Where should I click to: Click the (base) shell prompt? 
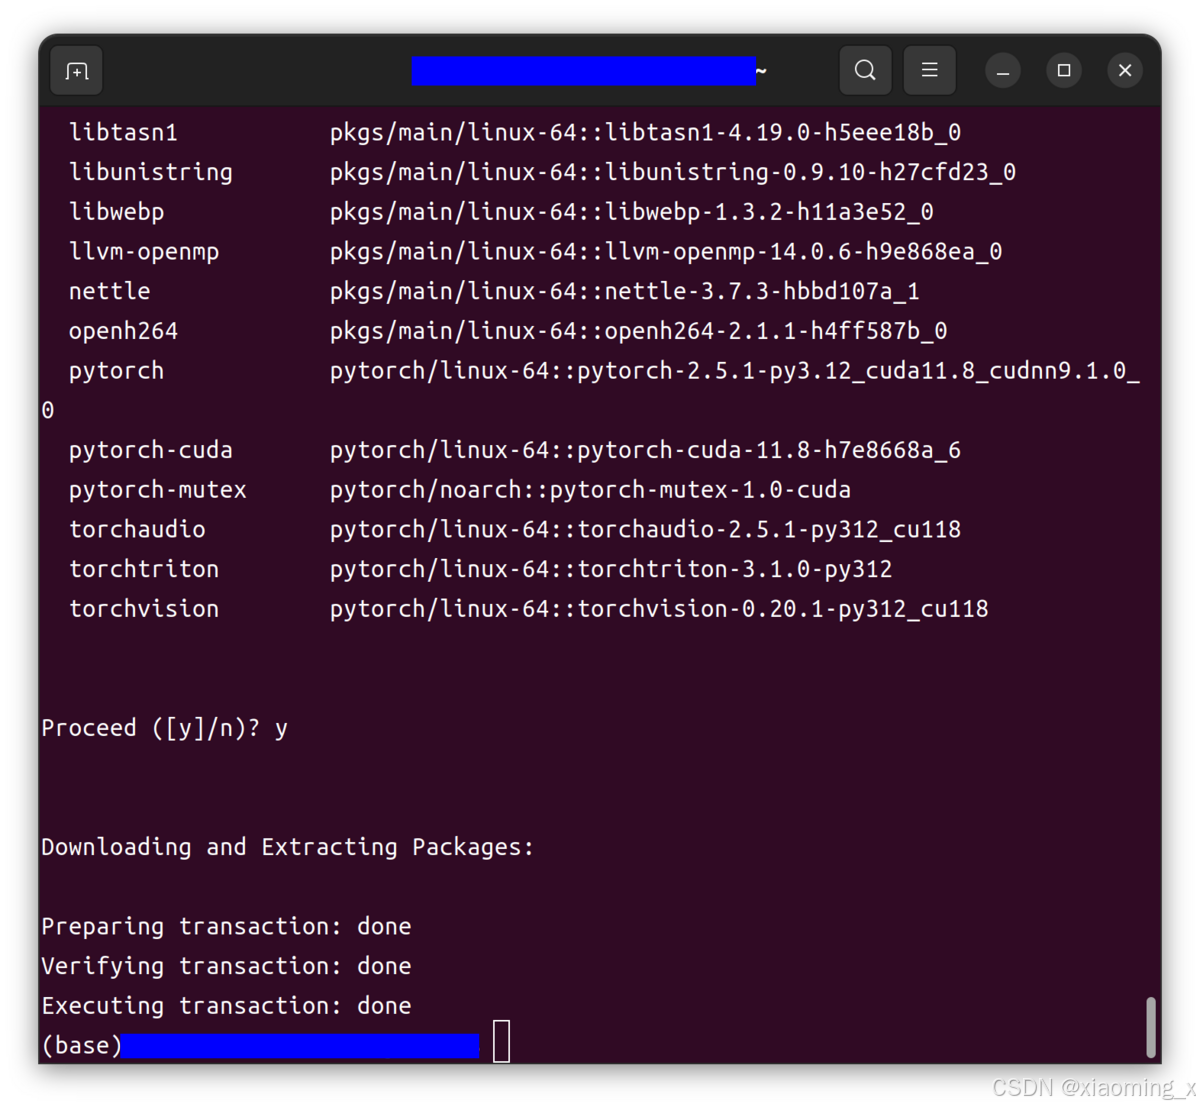pyautogui.click(x=80, y=1045)
